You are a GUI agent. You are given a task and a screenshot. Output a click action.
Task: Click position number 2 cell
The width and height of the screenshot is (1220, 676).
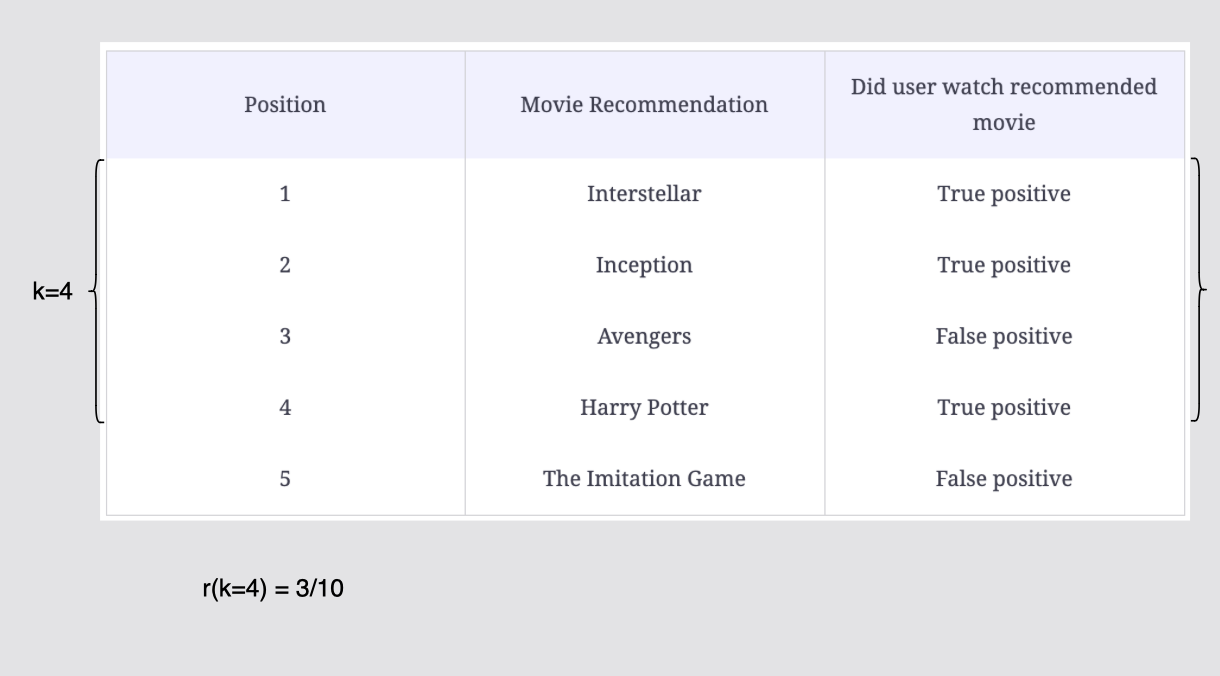(x=285, y=265)
